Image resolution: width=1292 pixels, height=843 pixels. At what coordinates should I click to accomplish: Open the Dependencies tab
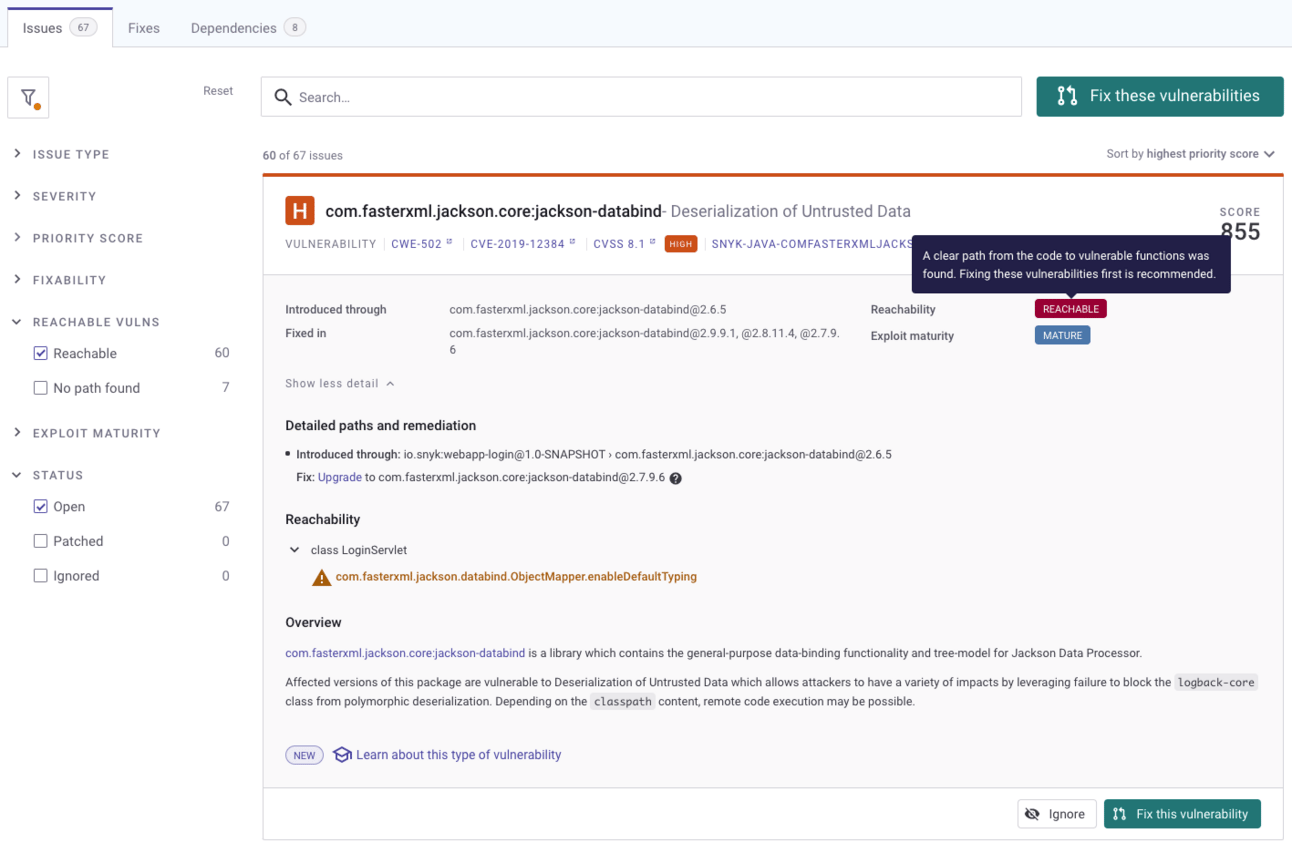(248, 28)
